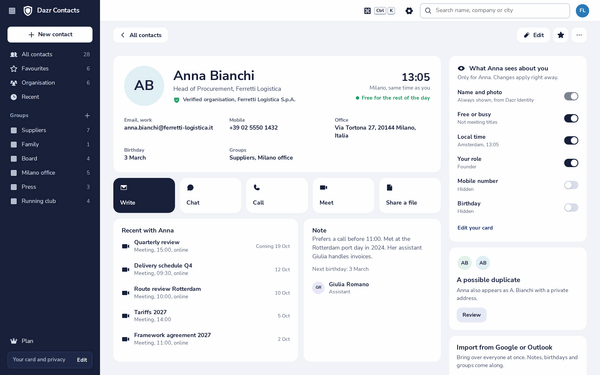
Task: Select the Suppliers group
Action: [50, 130]
